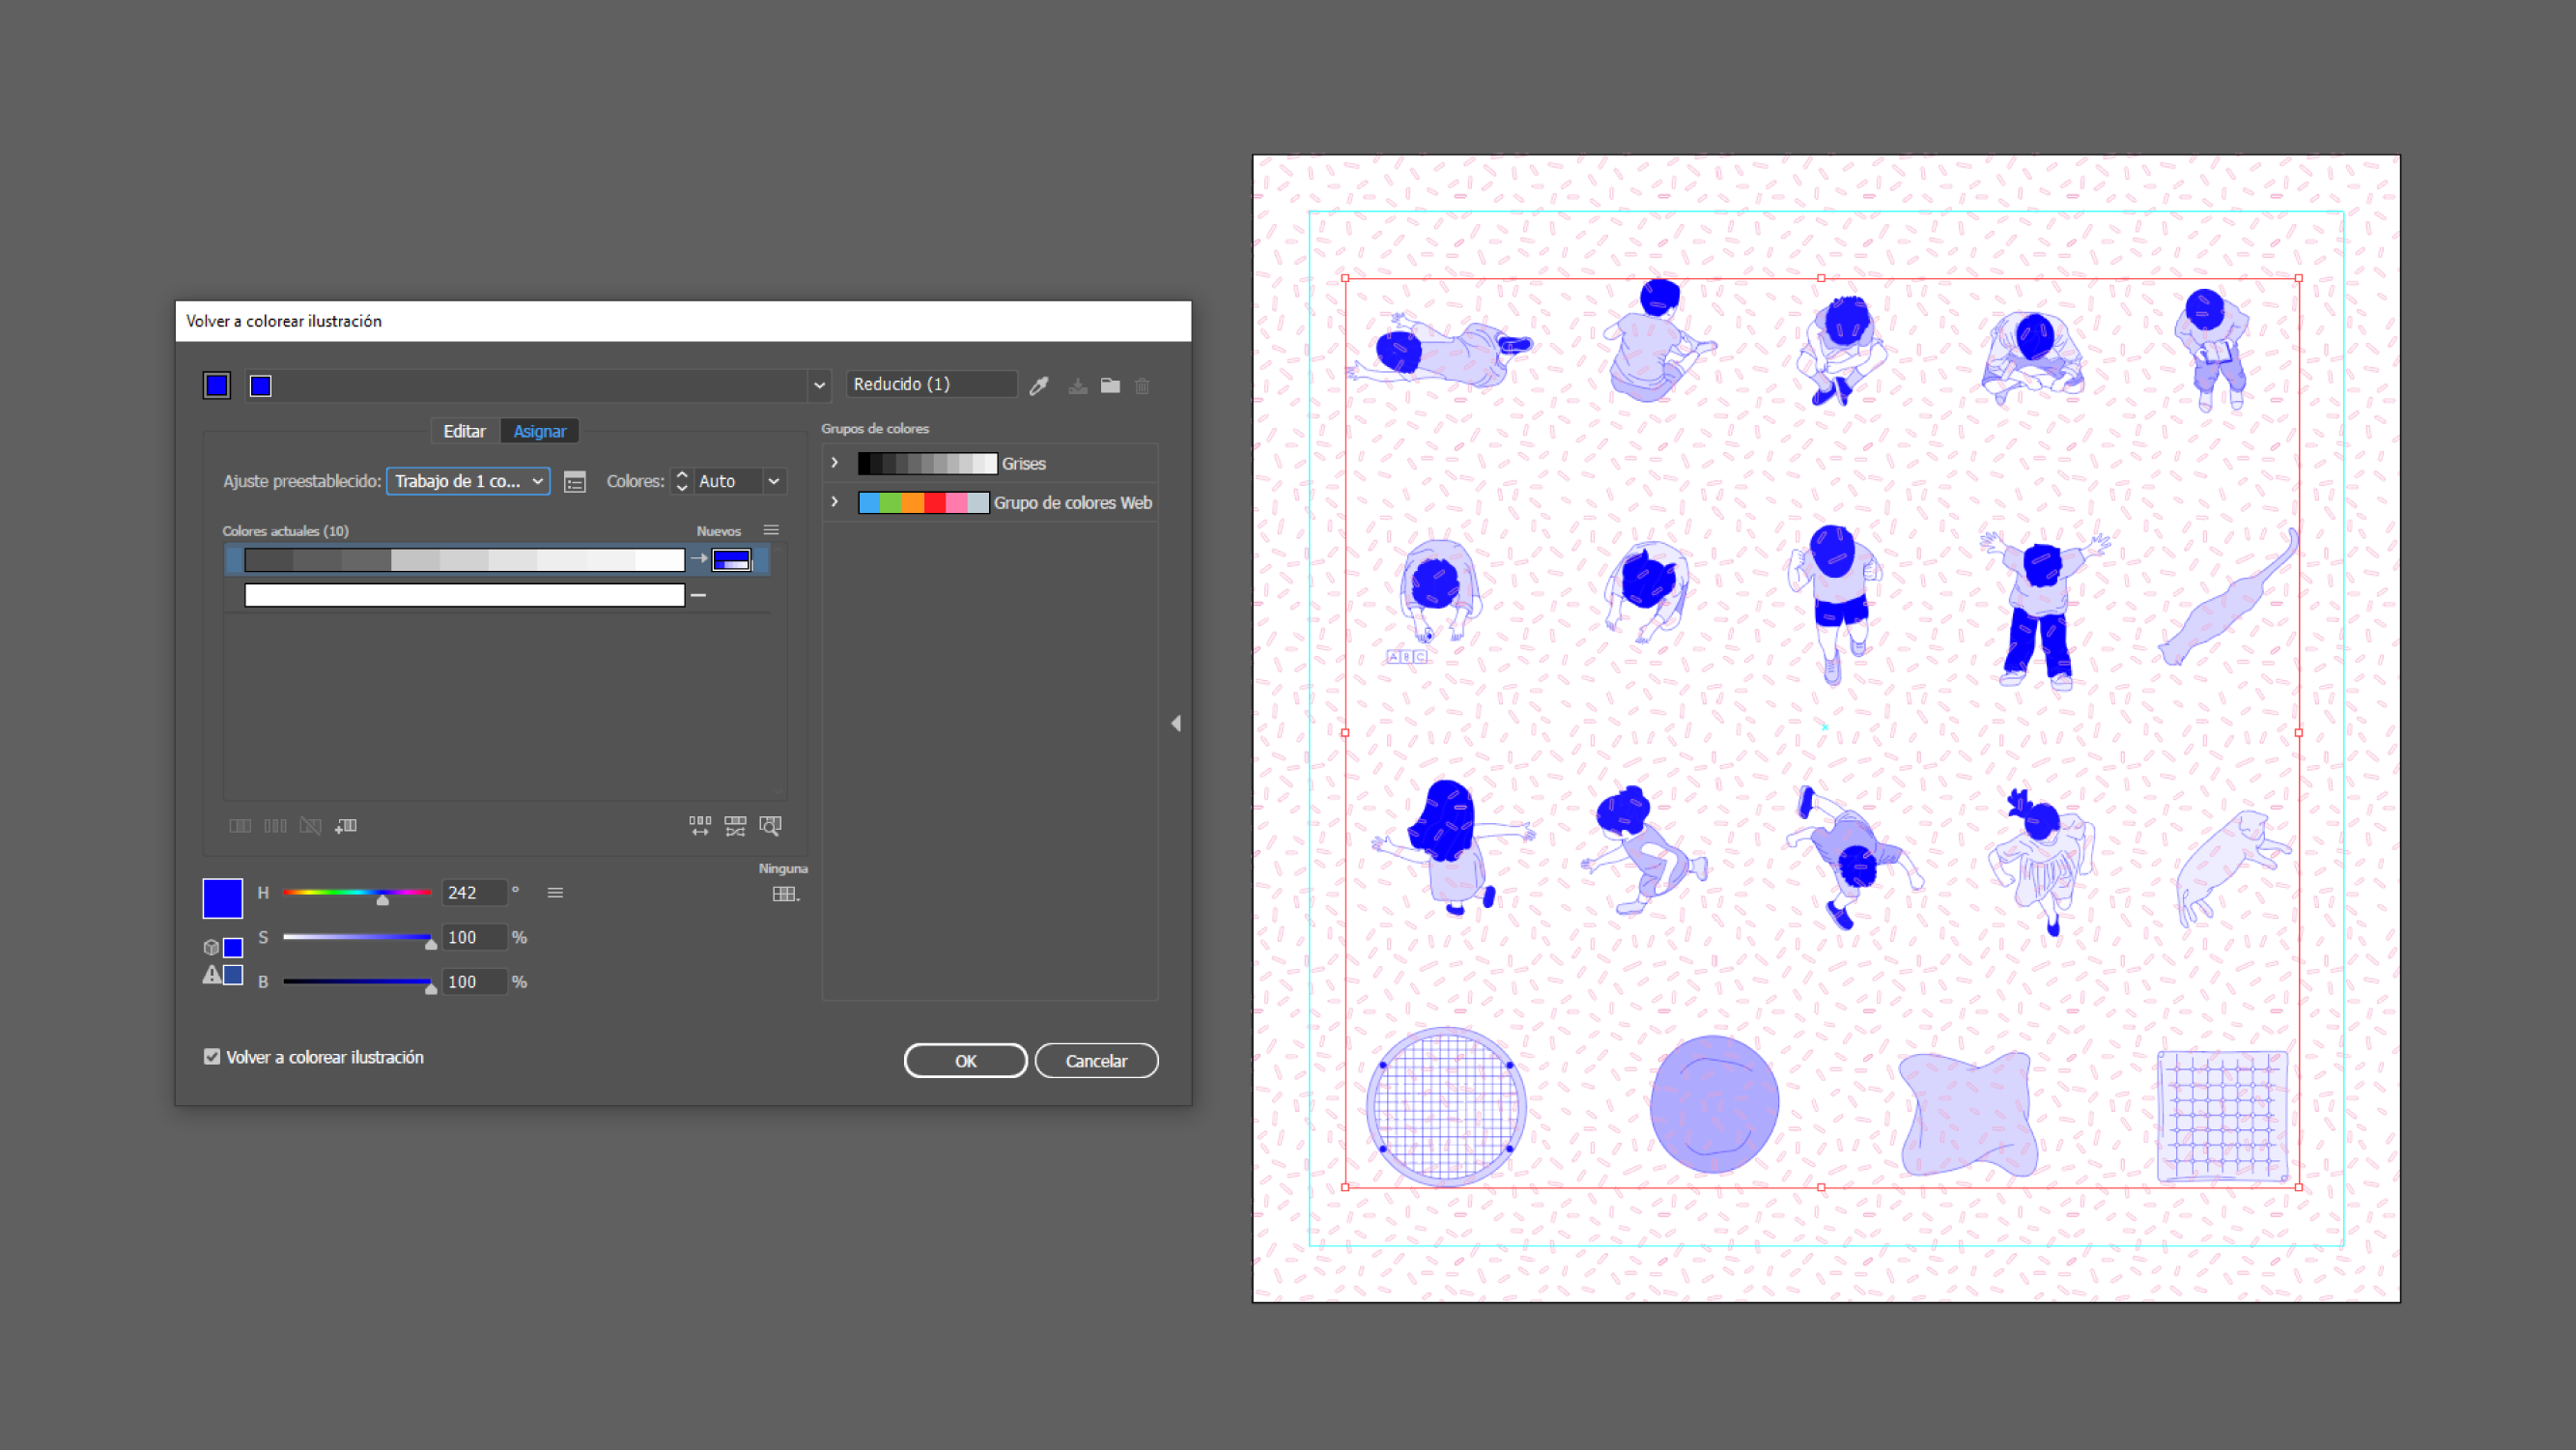
Task: Select the Asignar tab
Action: (x=539, y=431)
